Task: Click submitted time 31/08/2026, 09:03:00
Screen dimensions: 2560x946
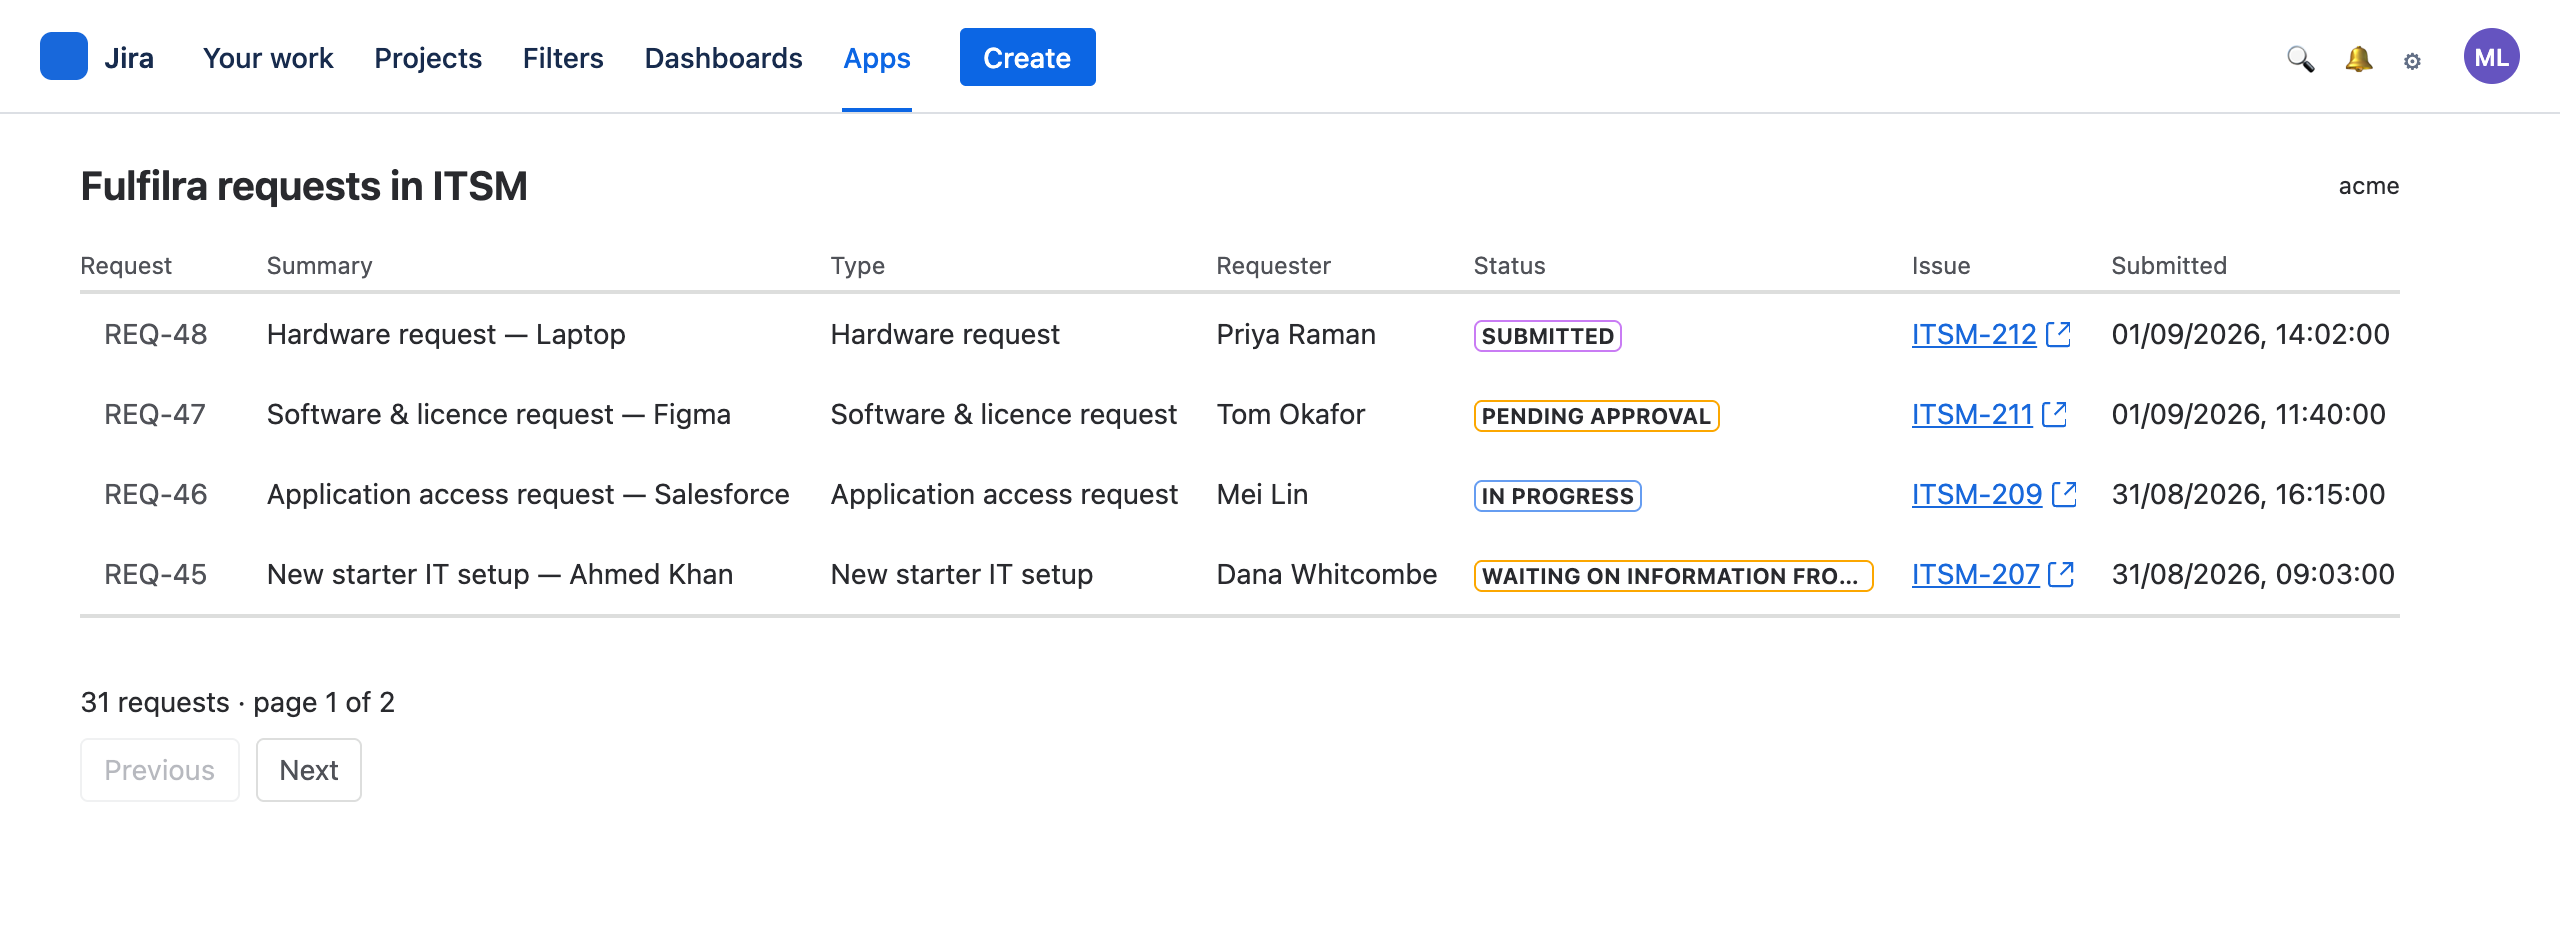Action: (x=2253, y=574)
